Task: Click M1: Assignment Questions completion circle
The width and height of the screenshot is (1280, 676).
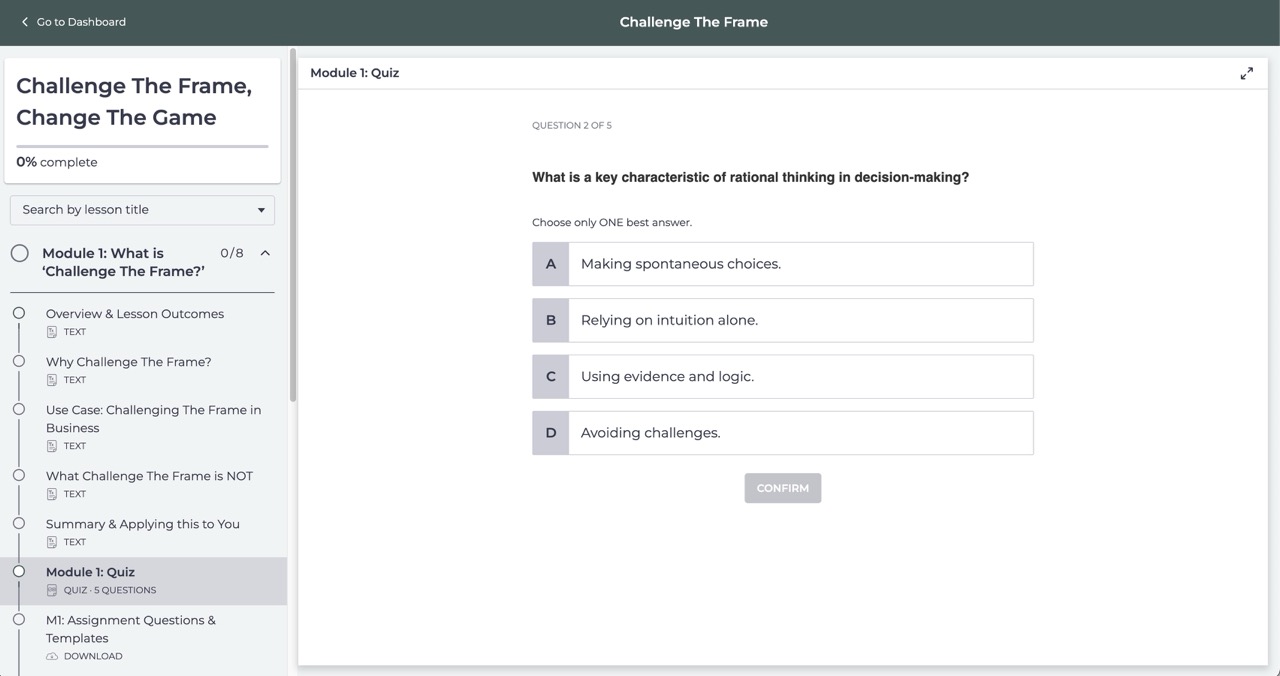Action: tap(19, 619)
